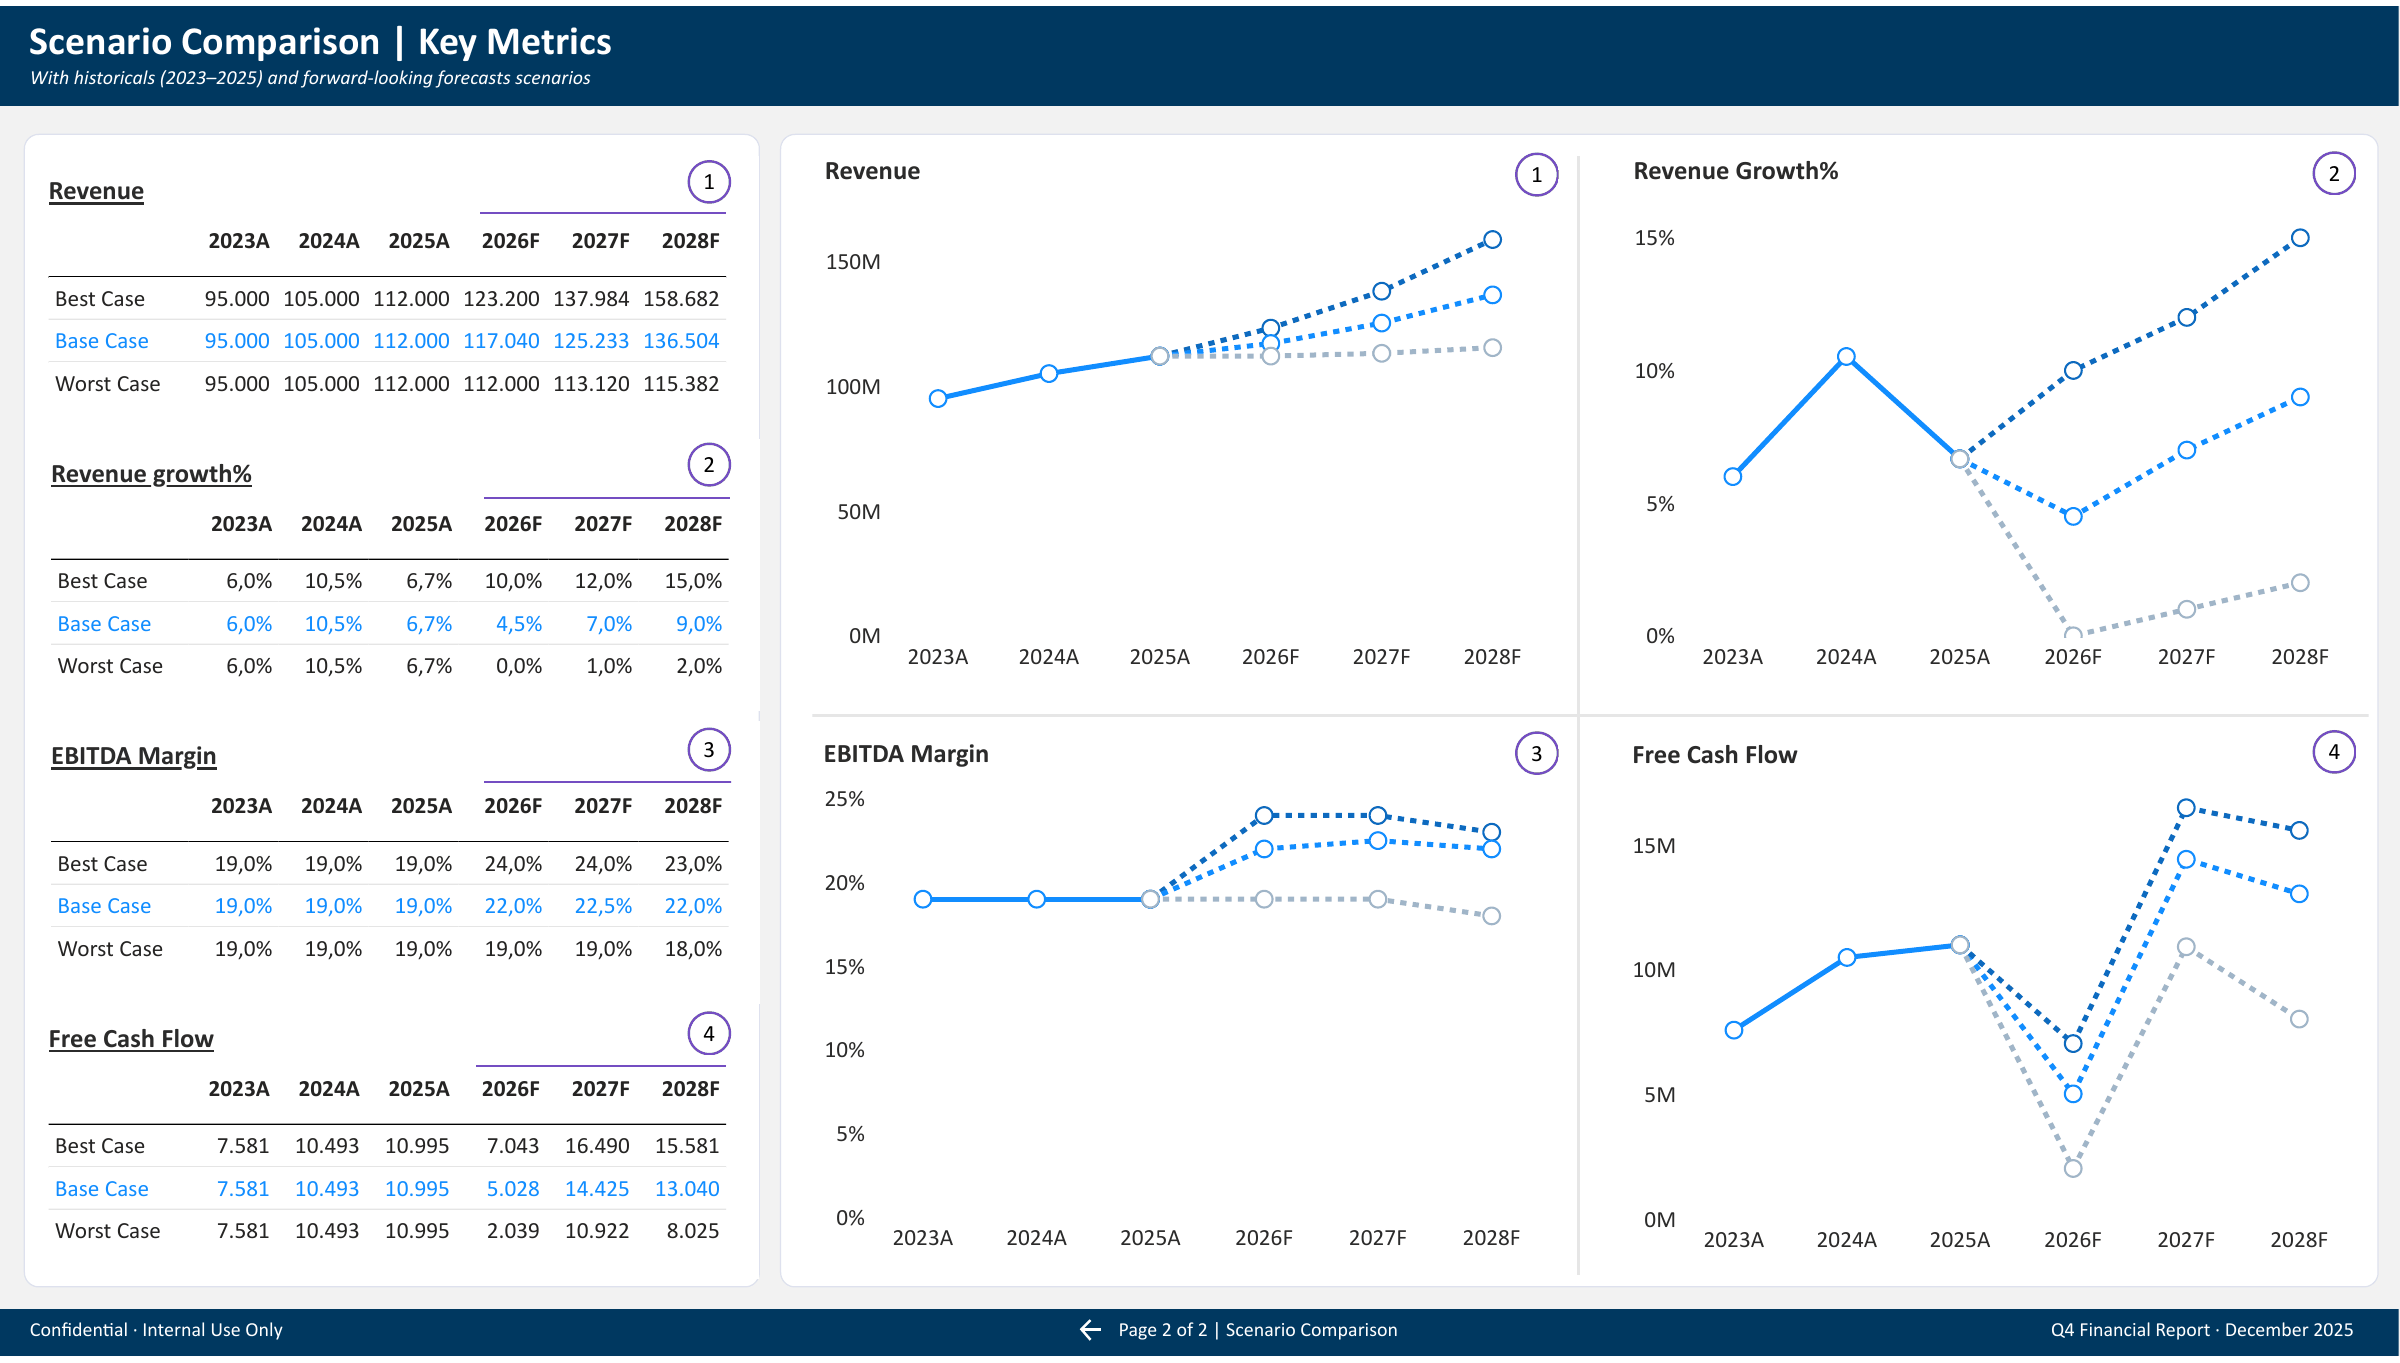This screenshot has height=1363, width=2400.
Task: Click the 113.120 revenue value
Action: click(591, 384)
